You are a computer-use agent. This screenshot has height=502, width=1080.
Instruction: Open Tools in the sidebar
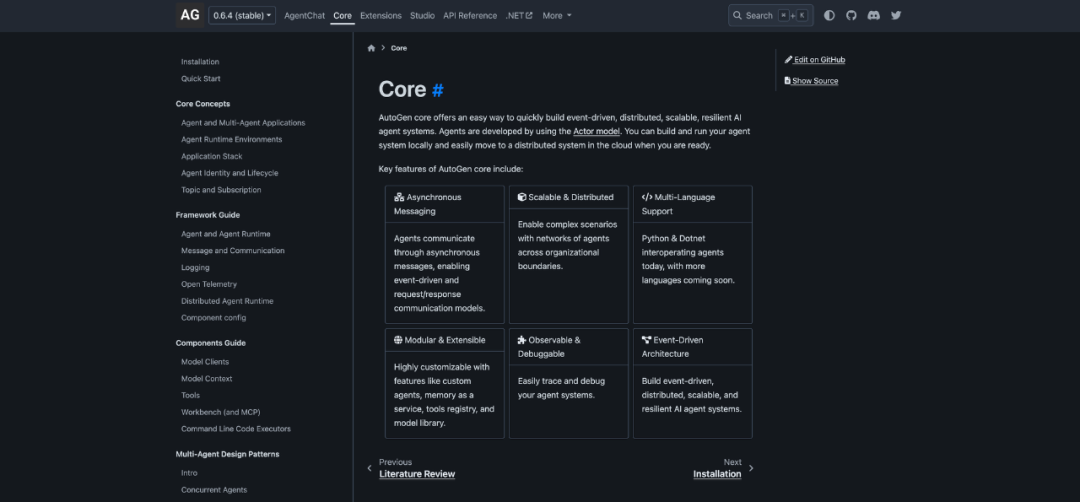191,395
